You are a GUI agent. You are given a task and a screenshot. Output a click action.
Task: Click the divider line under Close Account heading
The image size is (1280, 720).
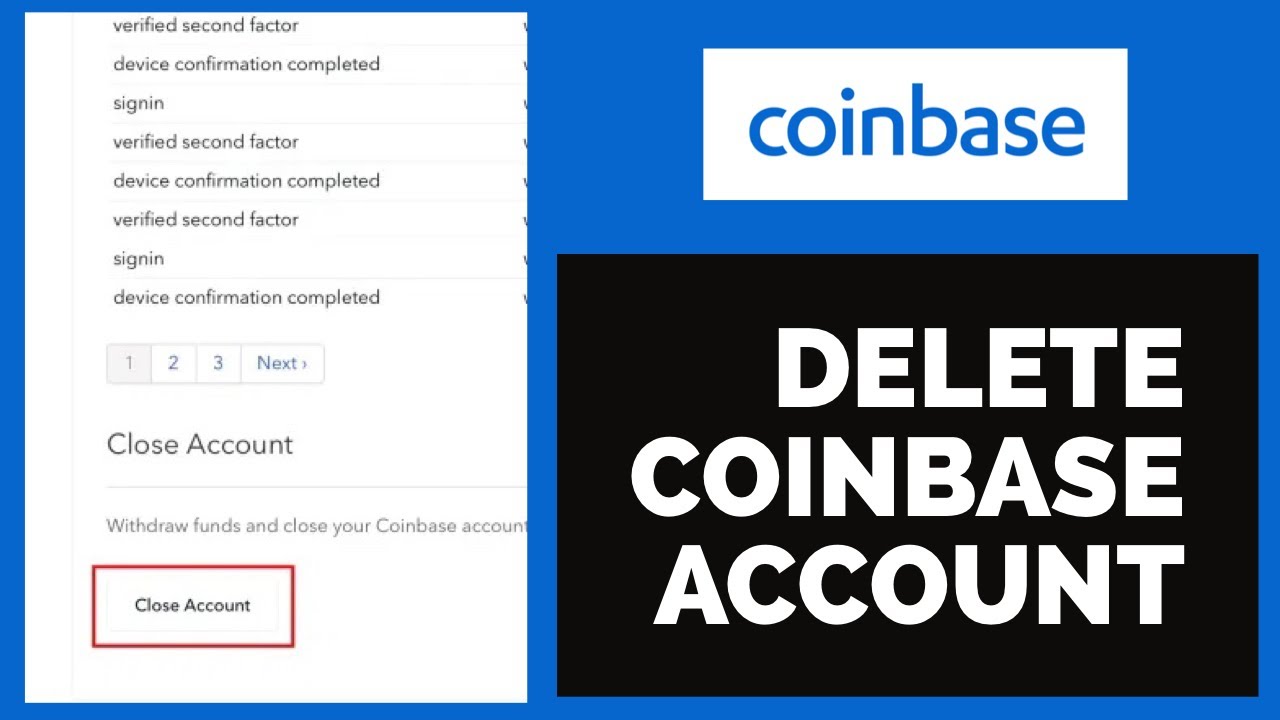pos(316,487)
